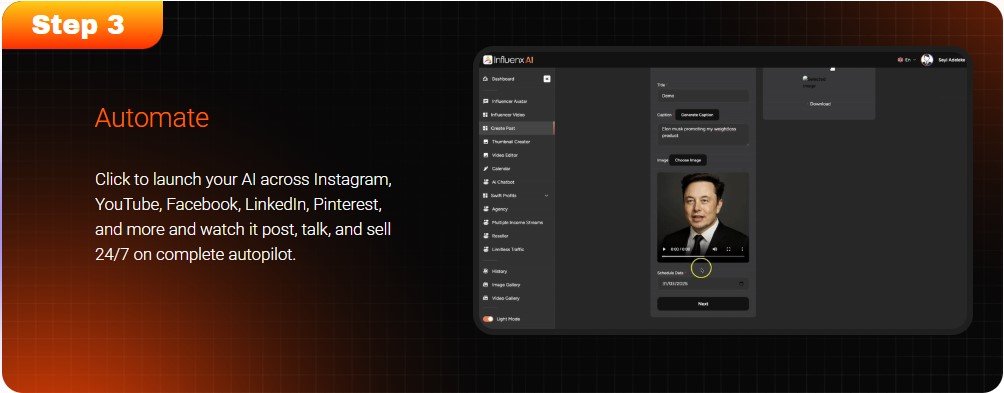Click the Influenx AI logo icon

click(x=487, y=60)
